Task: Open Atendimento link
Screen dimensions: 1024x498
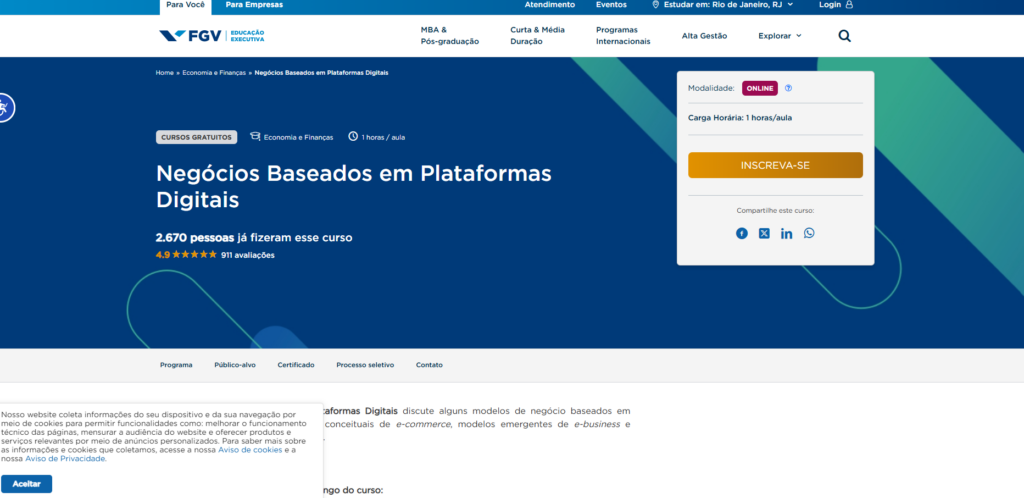Action: click(550, 5)
